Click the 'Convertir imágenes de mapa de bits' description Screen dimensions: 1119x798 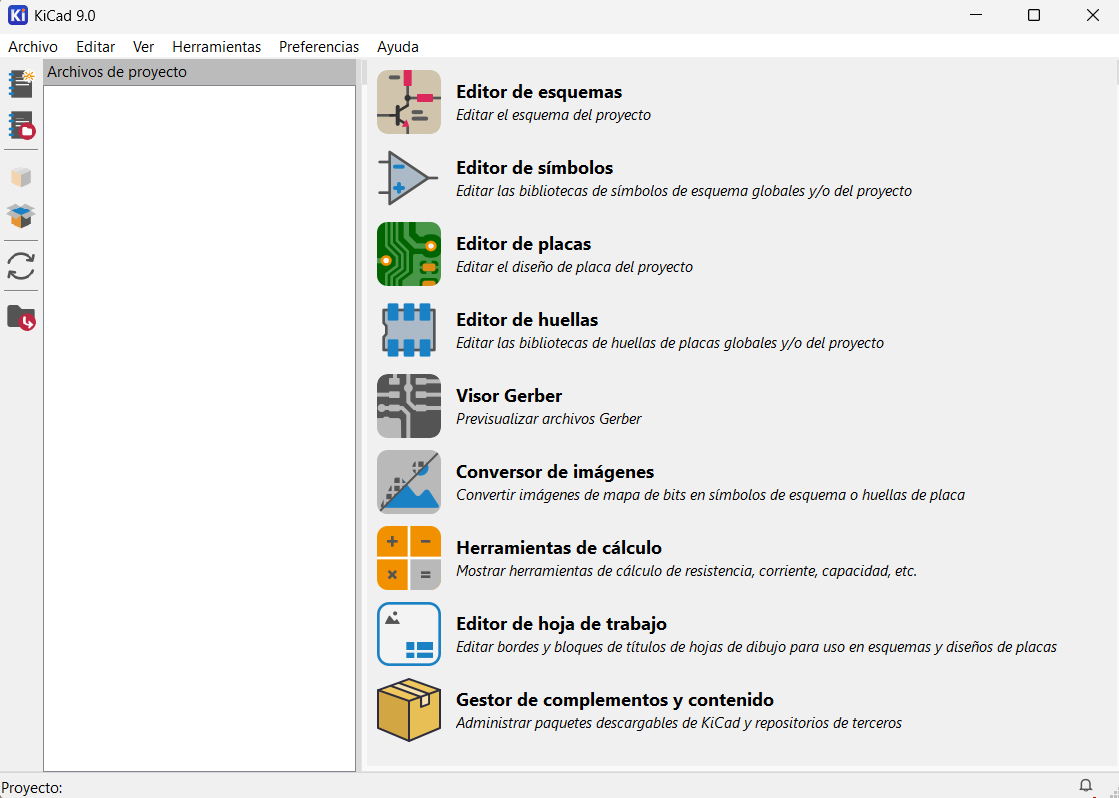(711, 495)
